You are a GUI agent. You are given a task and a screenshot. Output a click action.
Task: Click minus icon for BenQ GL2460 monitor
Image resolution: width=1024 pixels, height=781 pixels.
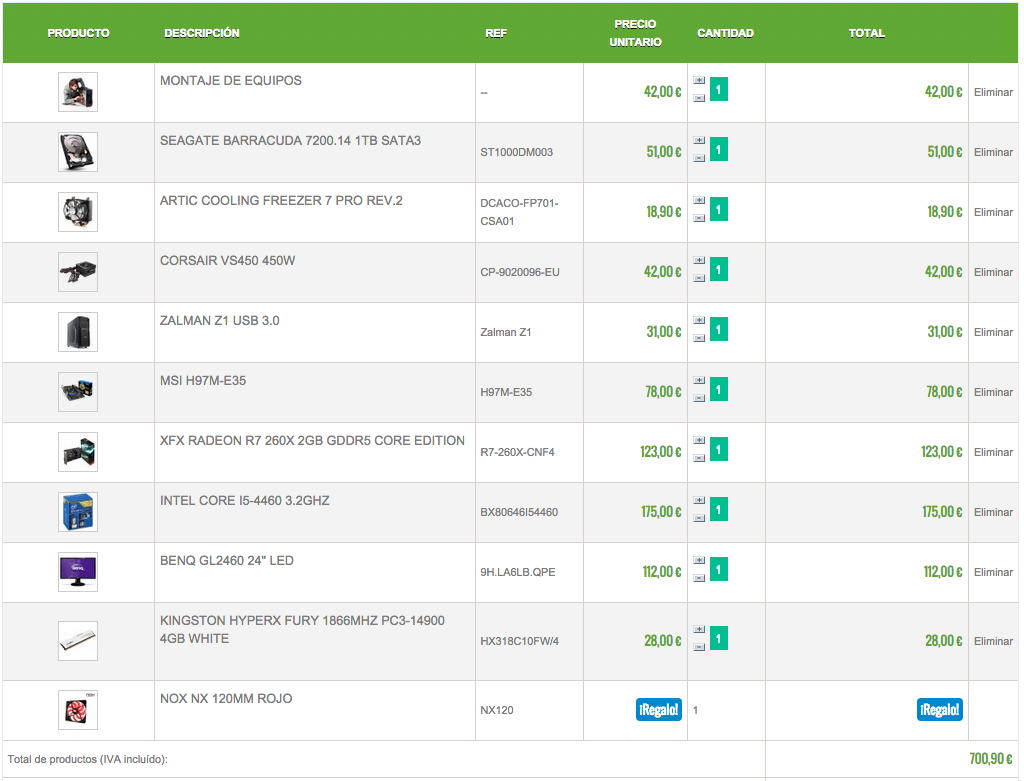click(699, 579)
